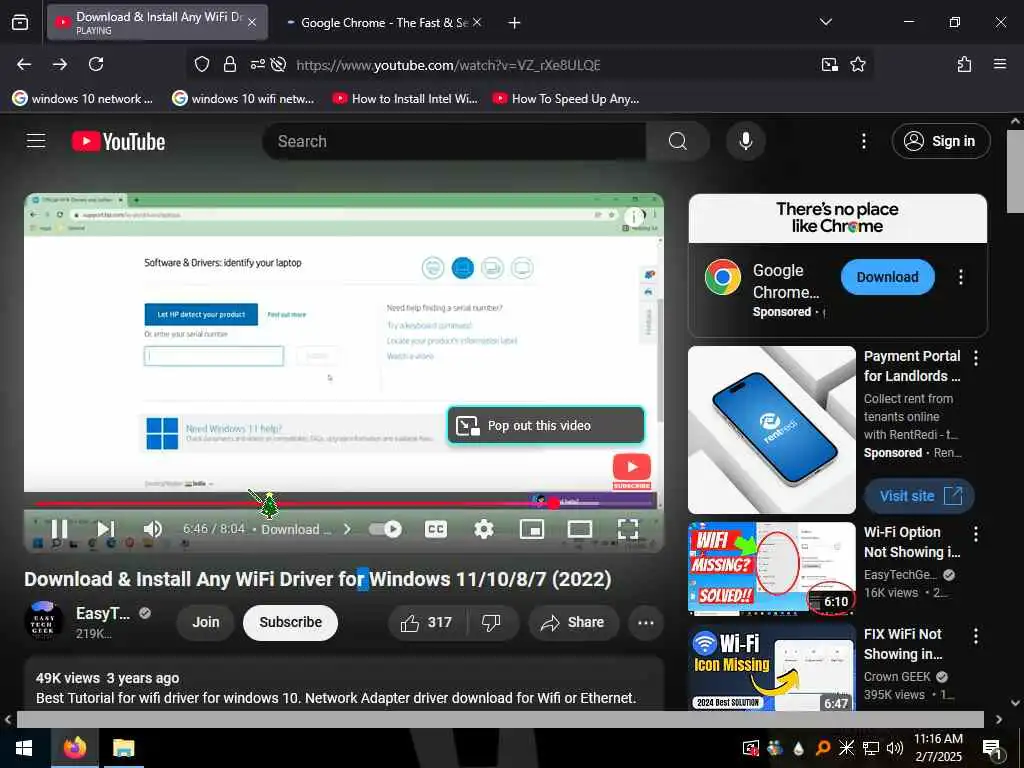Open EasyTech channel avatar

pos(43,620)
